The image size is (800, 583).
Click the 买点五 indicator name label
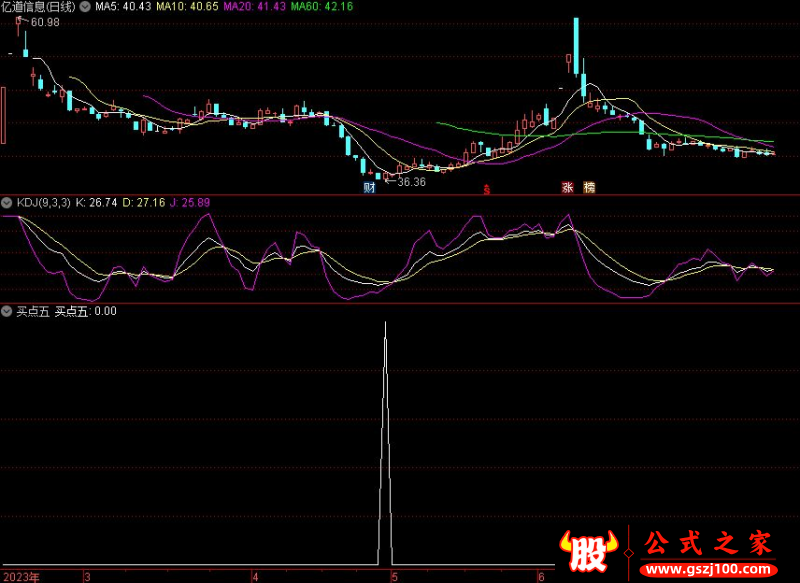point(32,311)
